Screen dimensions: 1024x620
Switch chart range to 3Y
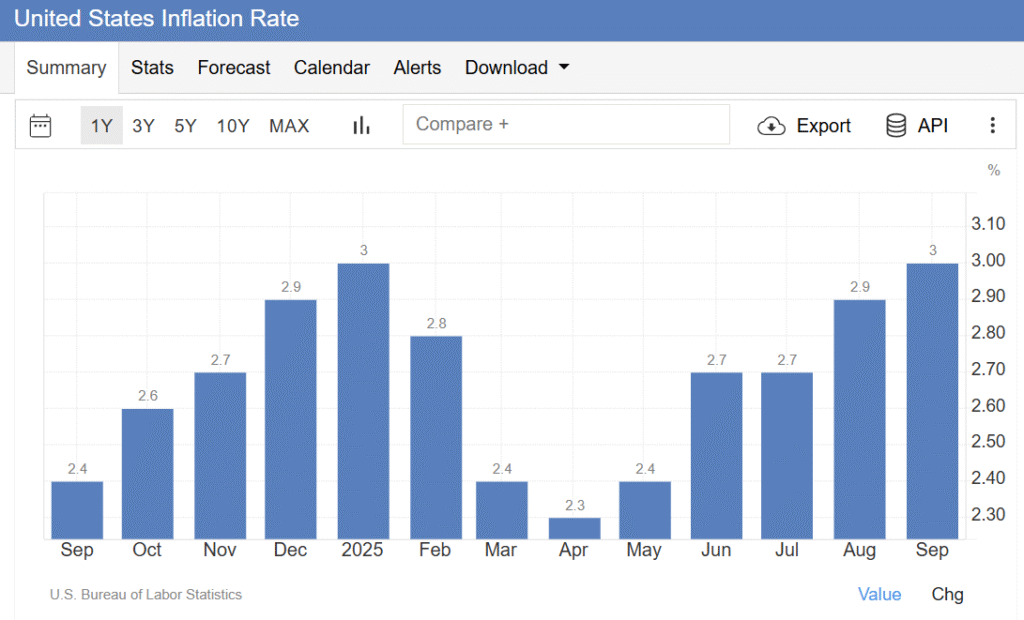(143, 126)
